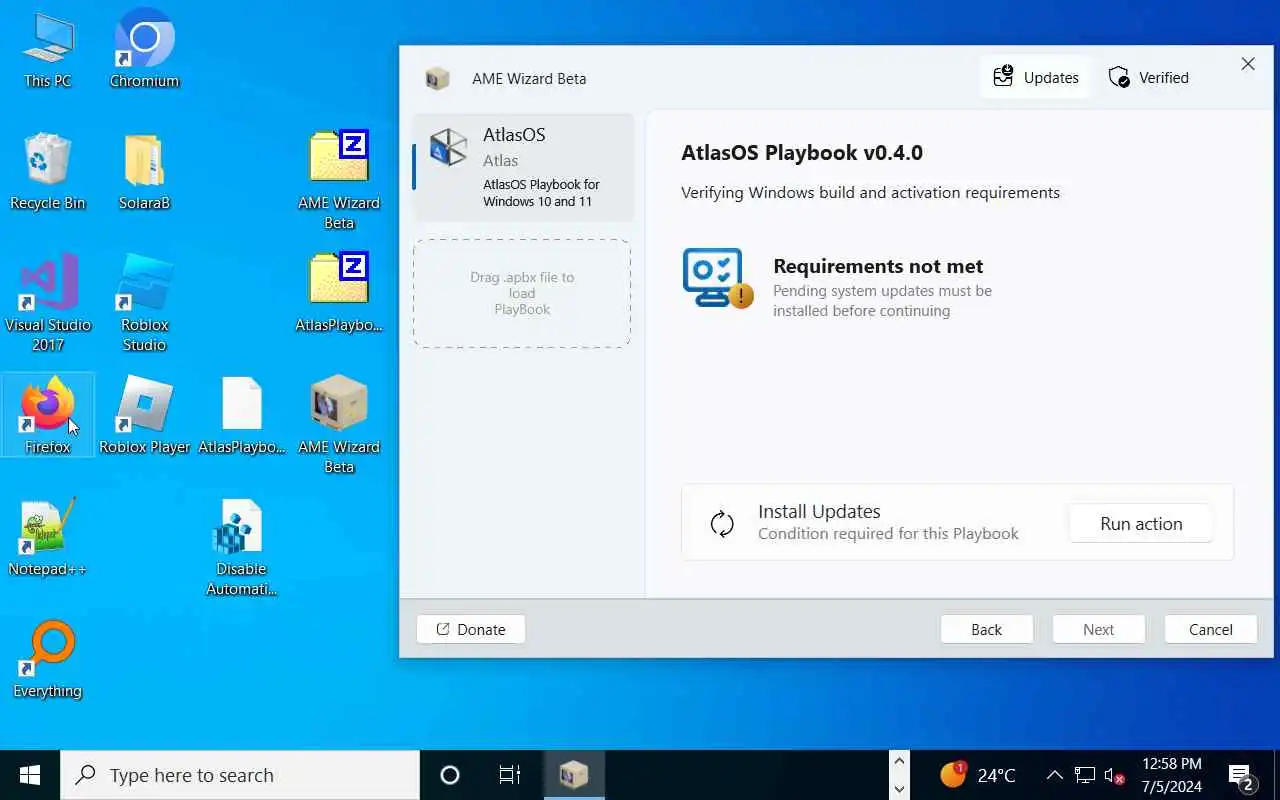Select the AME Wizard Beta zip archive icon
The image size is (1280, 800).
tap(339, 181)
